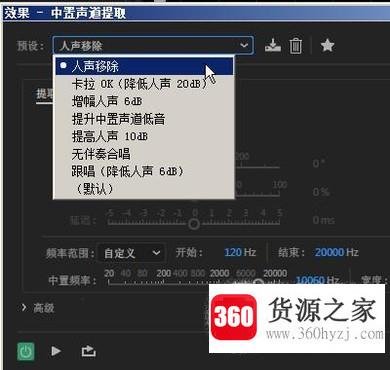Select 提升中置声道低音 preset
Image resolution: width=390 pixels, height=370 pixels.
pos(144,119)
